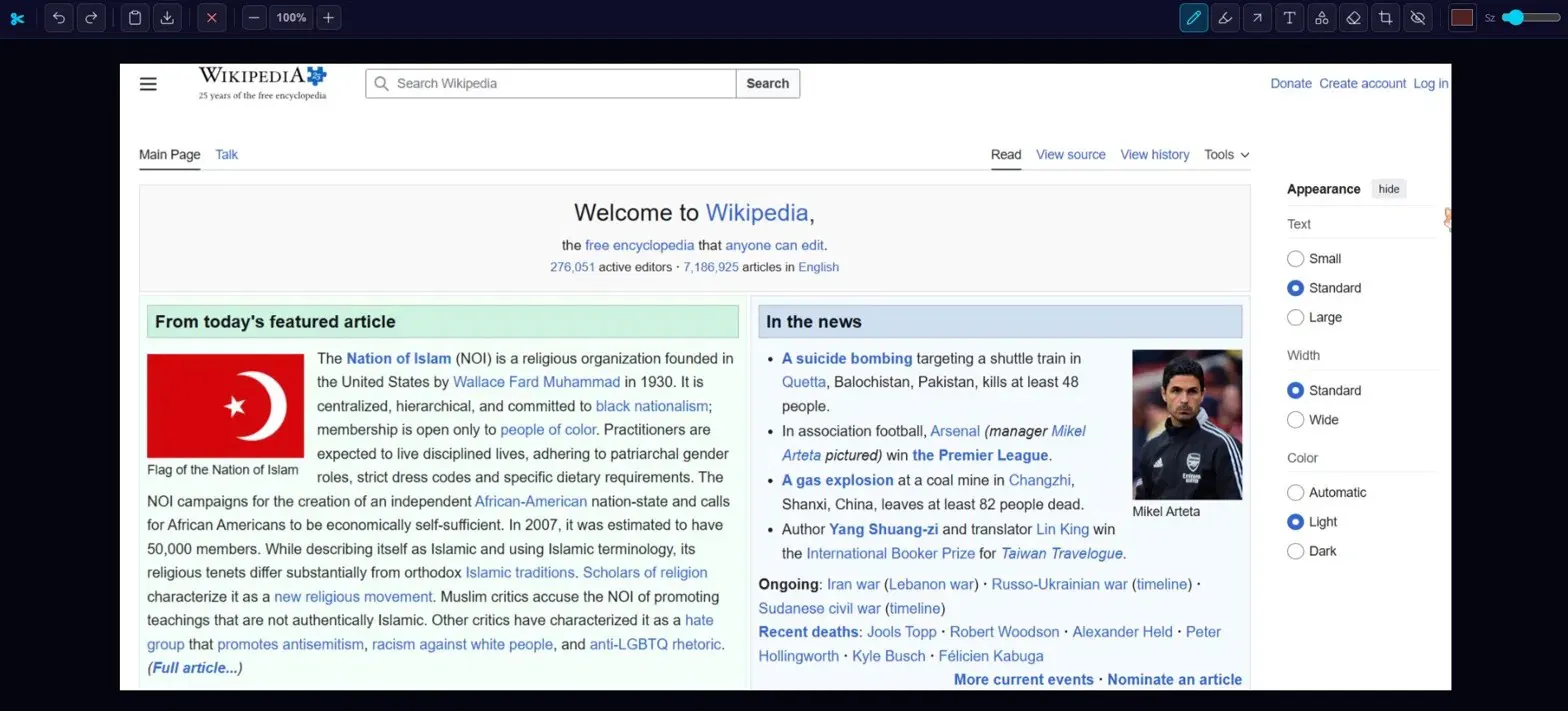
Task: Select the Shapes tool
Action: click(1321, 18)
